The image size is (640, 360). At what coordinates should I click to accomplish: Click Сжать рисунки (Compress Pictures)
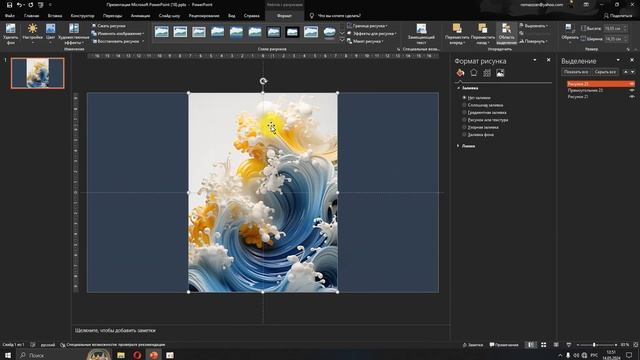[x=109, y=26]
